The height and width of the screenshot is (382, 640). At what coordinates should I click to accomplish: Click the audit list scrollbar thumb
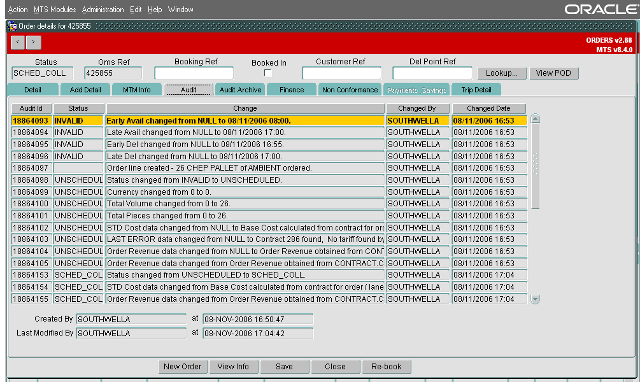pyautogui.click(x=535, y=166)
